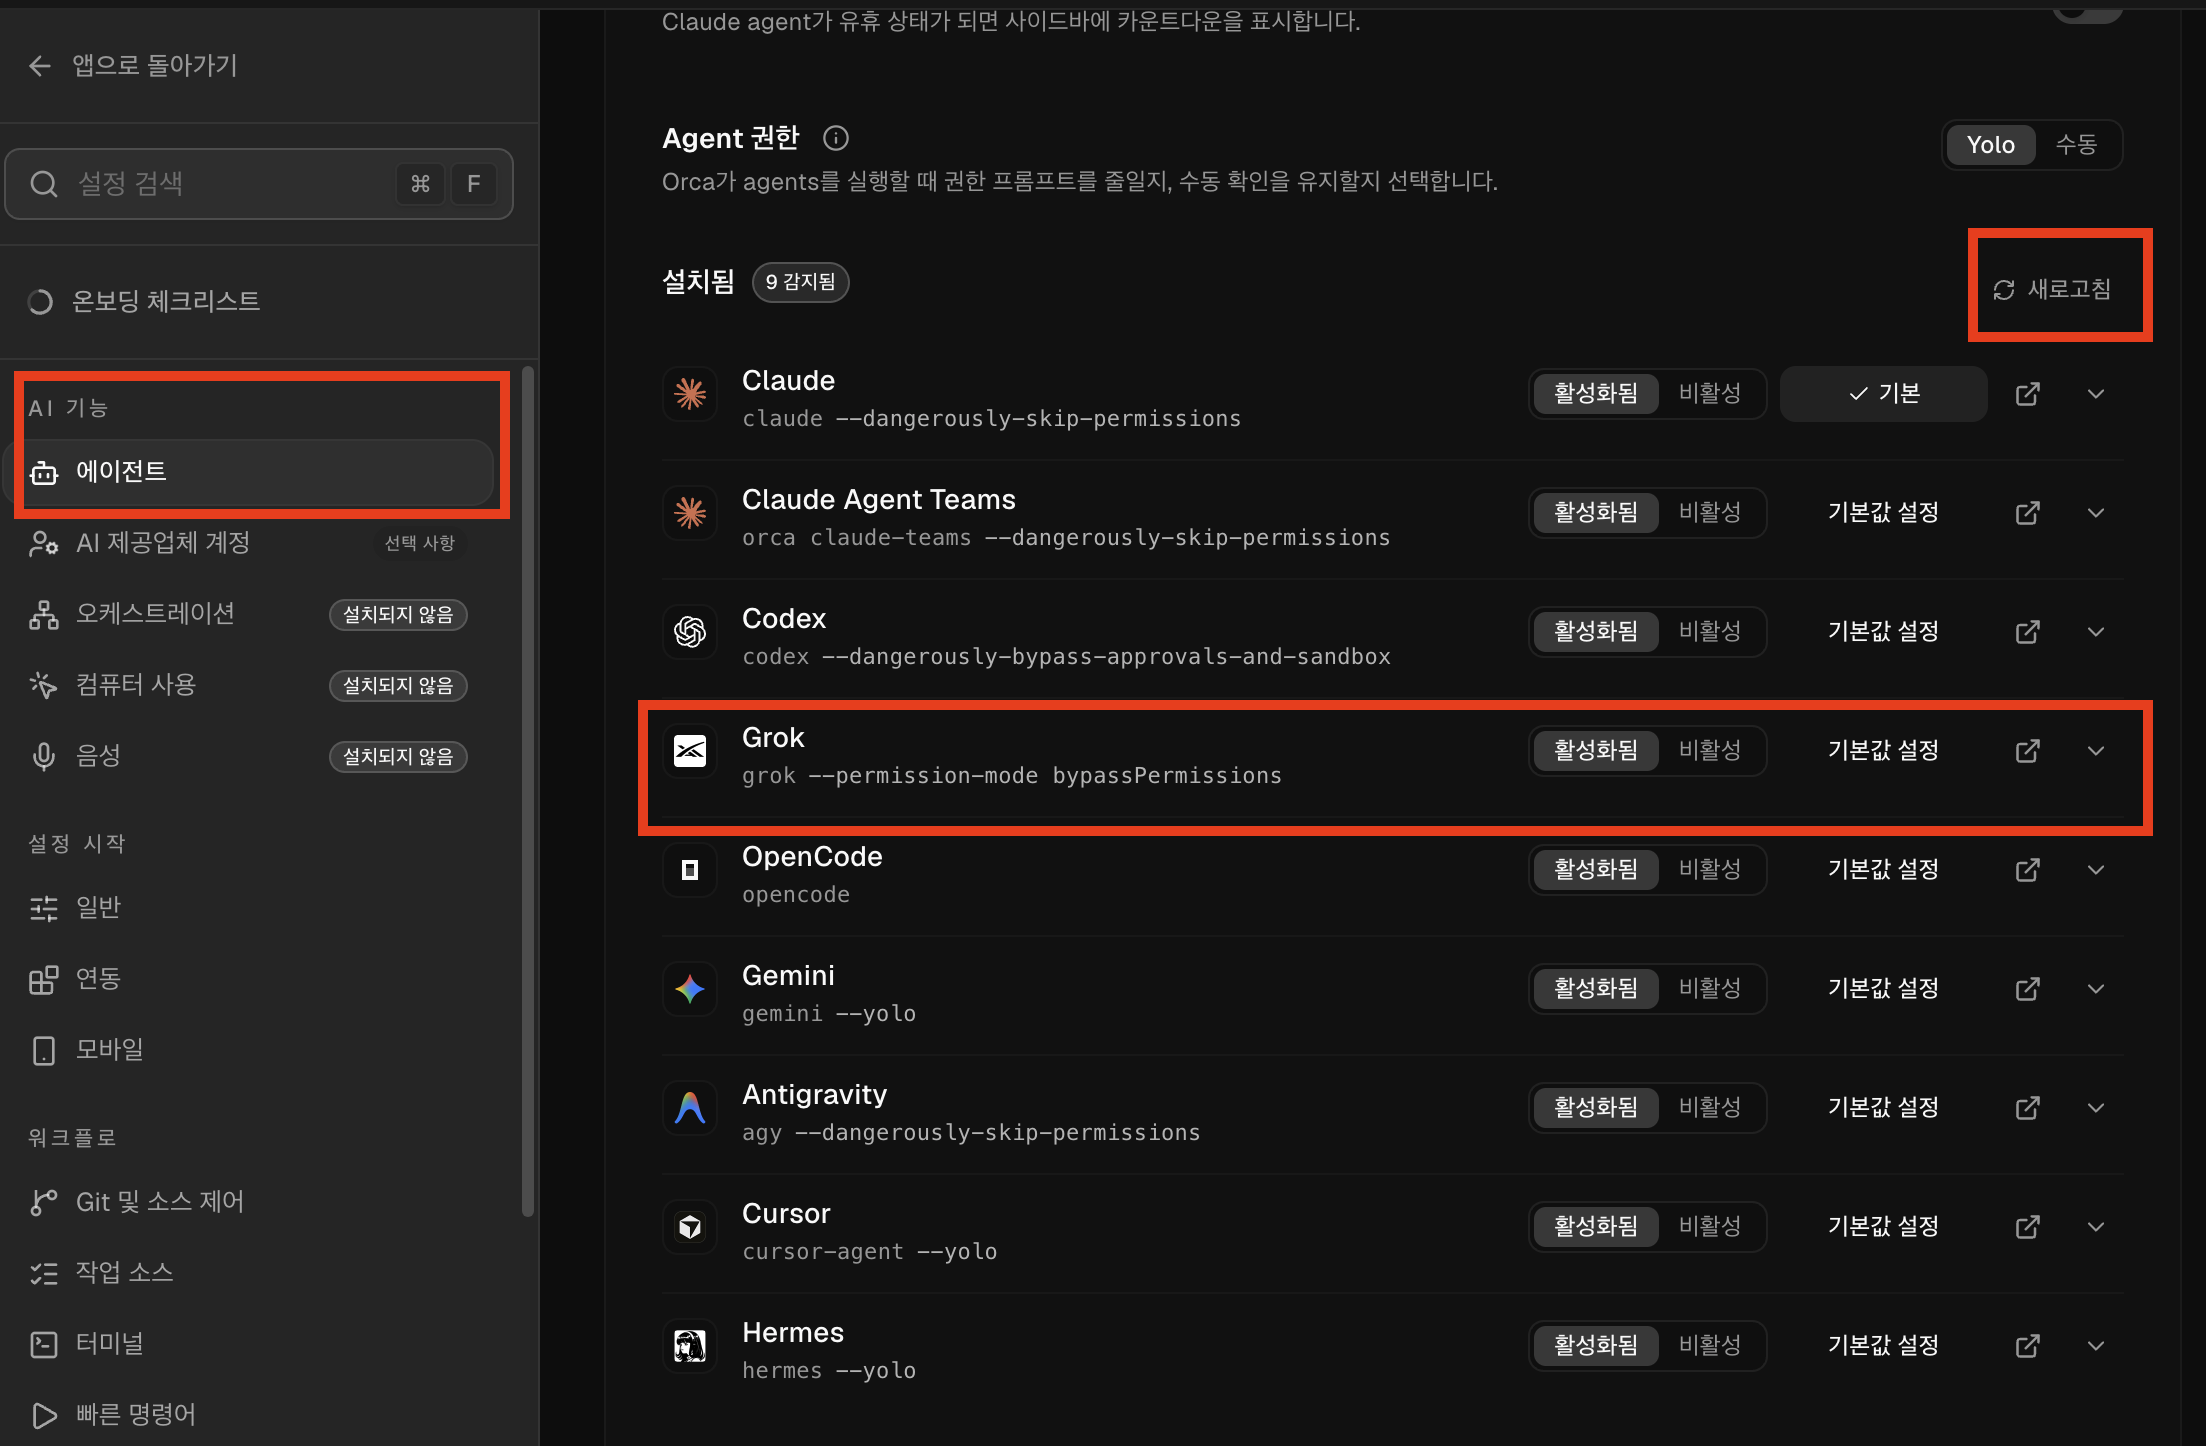Open 작업 소스 settings
This screenshot has width=2206, height=1446.
point(250,1273)
